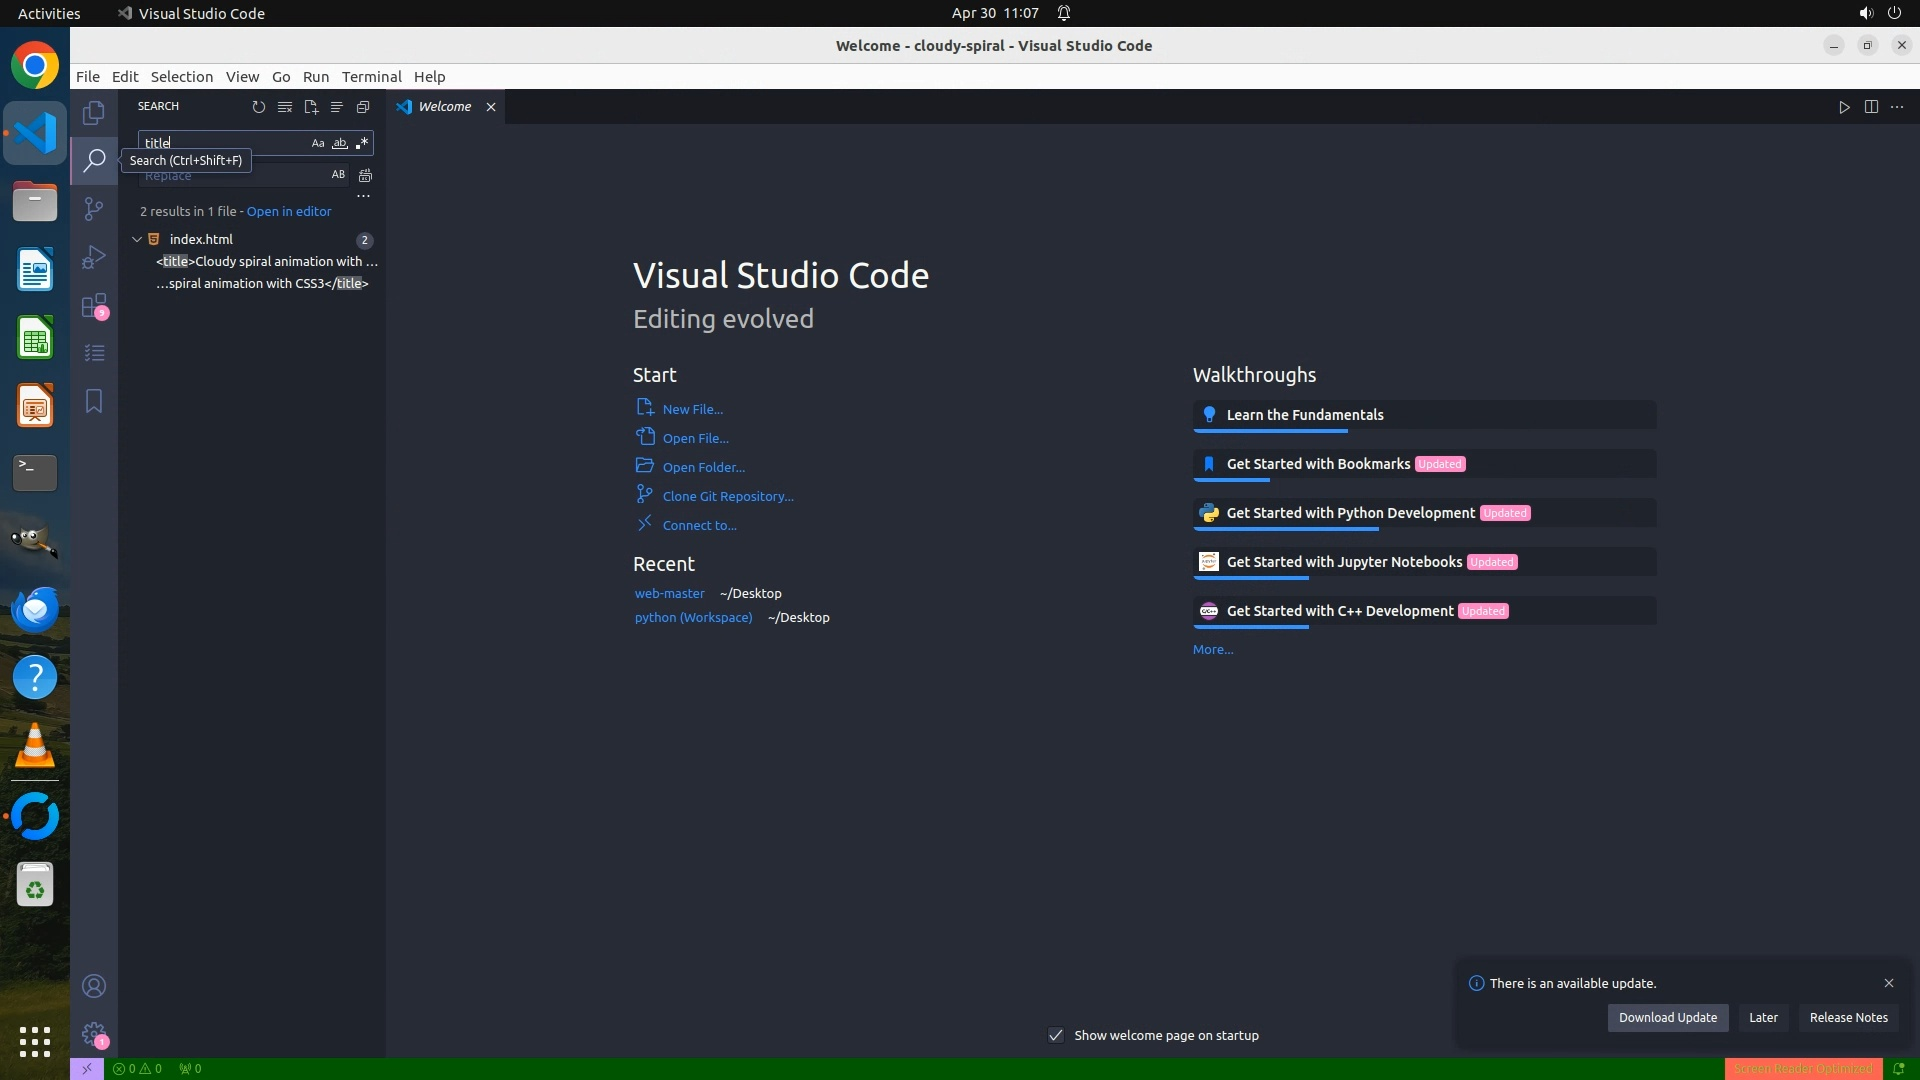Open the Bookmarks view in activity bar
Image resolution: width=1920 pixels, height=1080 pixels.
tap(94, 401)
